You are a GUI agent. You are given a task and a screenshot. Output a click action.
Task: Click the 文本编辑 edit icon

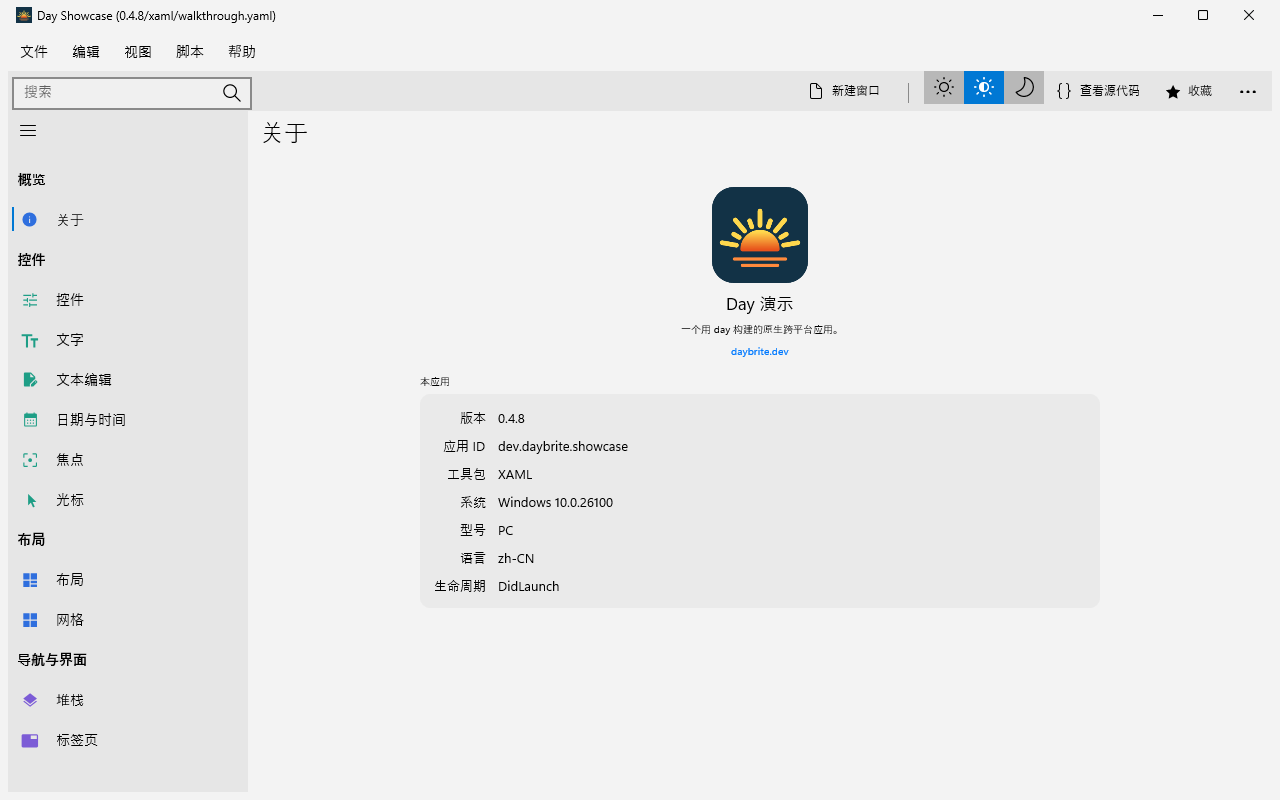point(30,380)
